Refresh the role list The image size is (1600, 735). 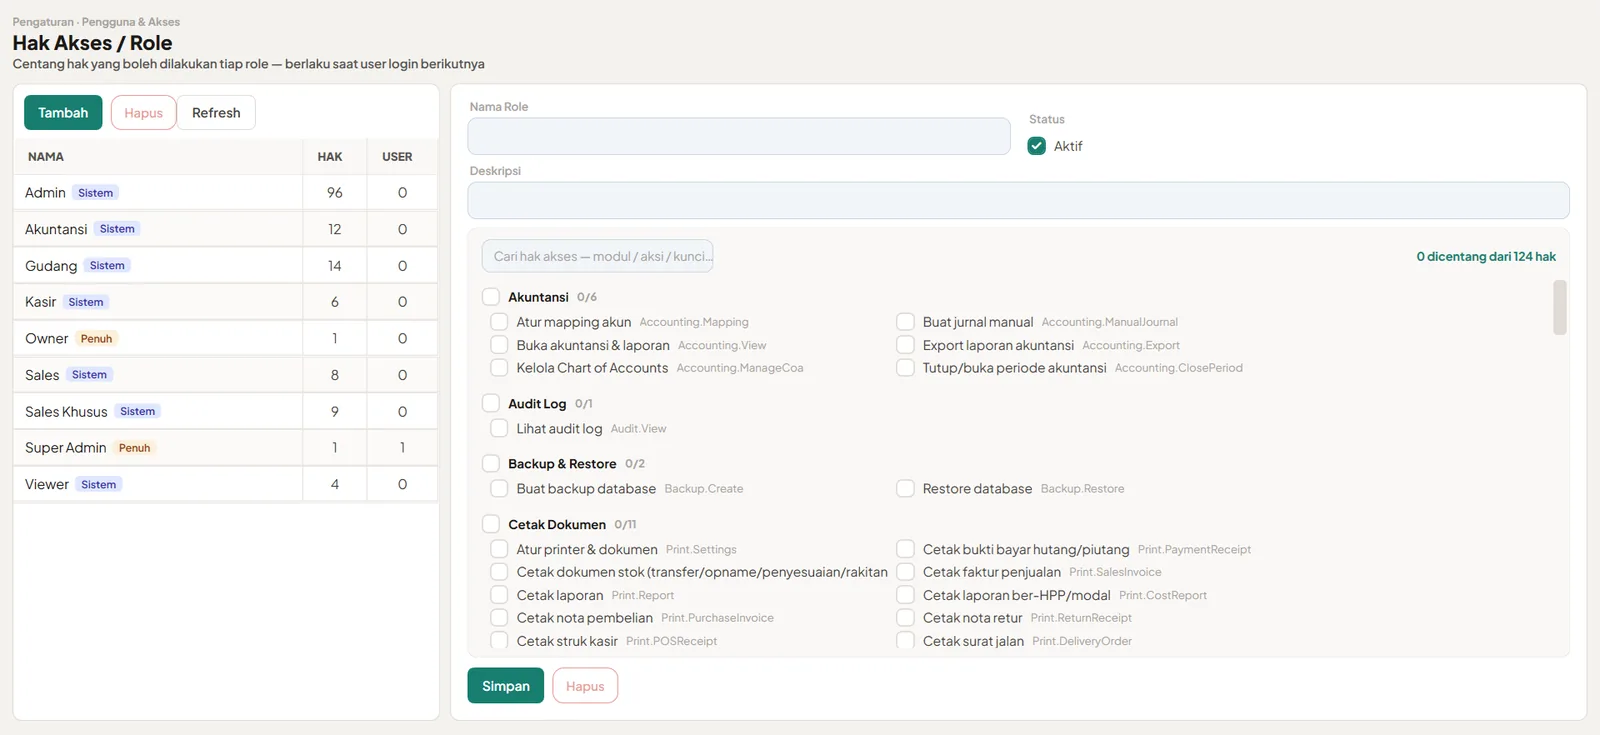pos(216,113)
